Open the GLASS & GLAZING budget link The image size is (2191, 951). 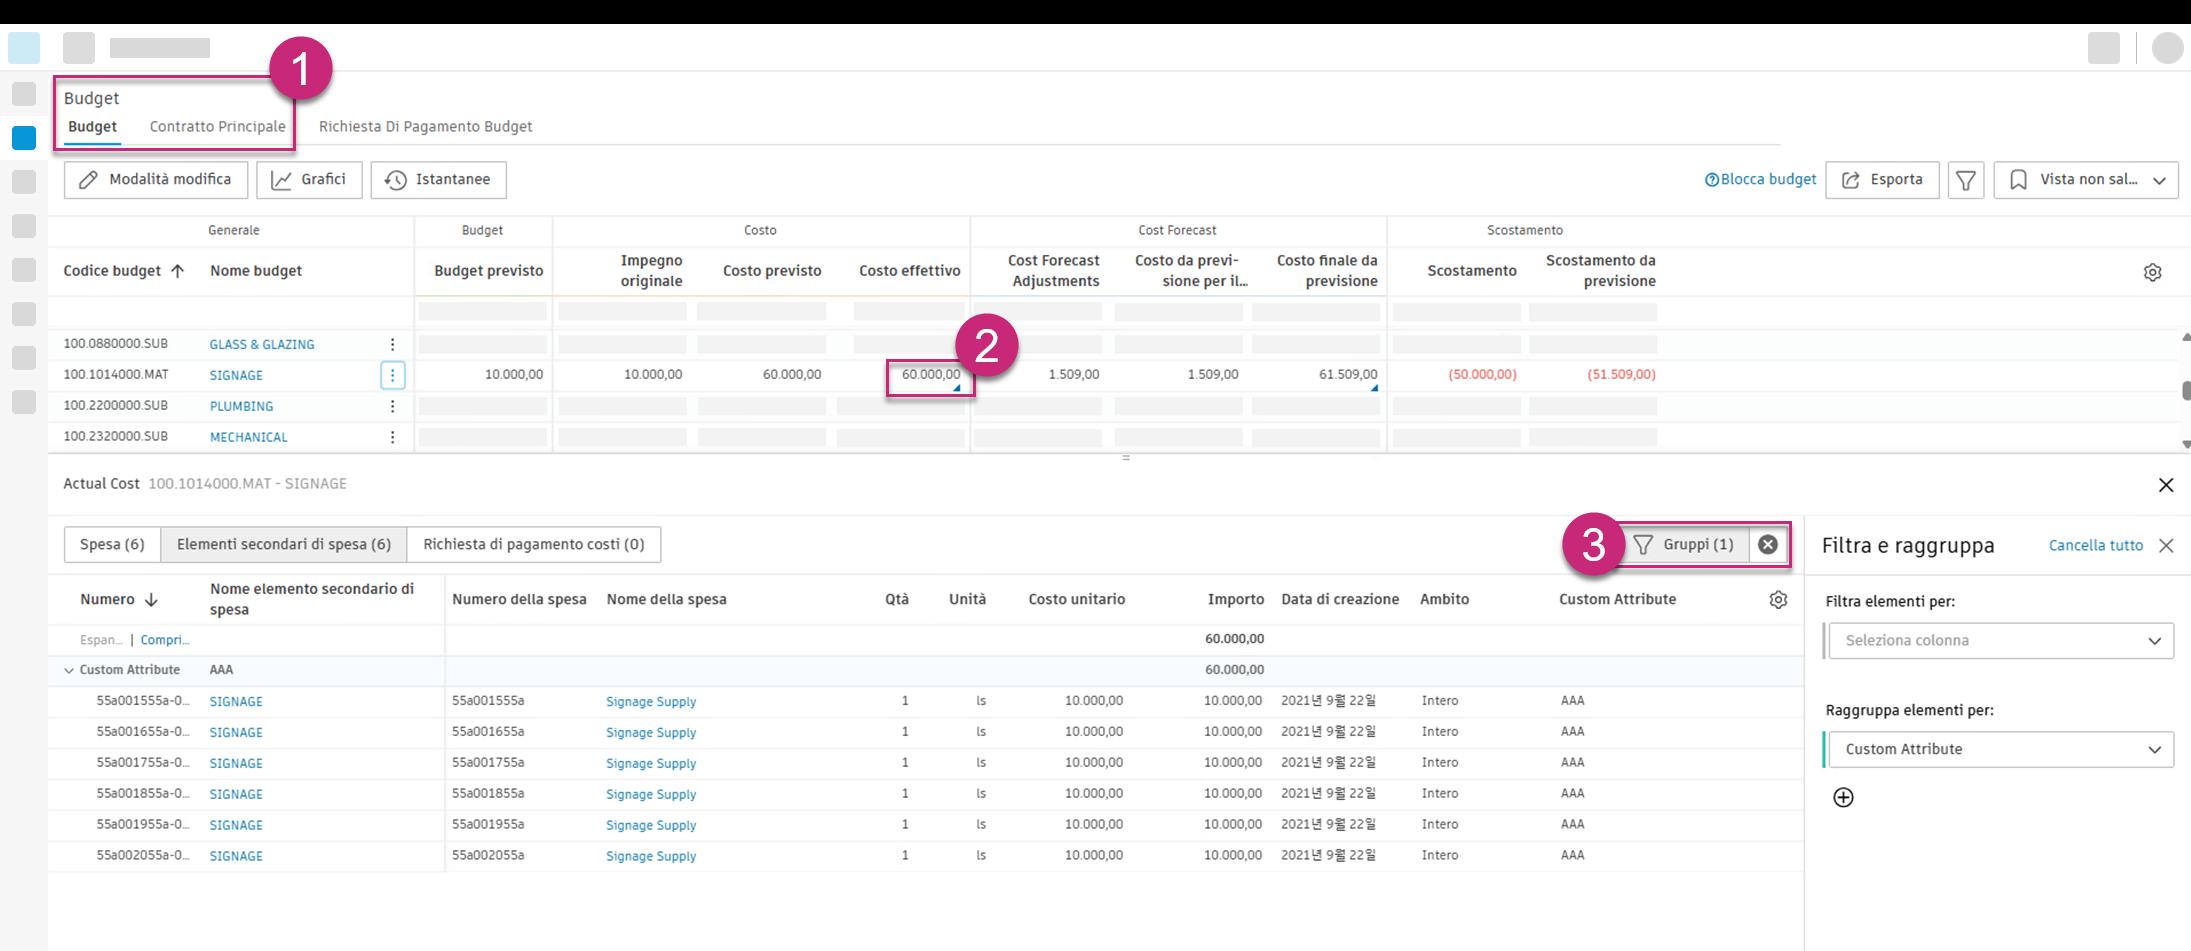[x=262, y=345]
